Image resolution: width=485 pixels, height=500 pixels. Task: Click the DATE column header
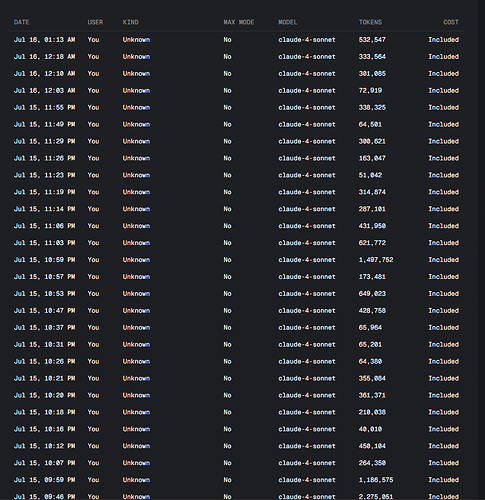pos(21,22)
